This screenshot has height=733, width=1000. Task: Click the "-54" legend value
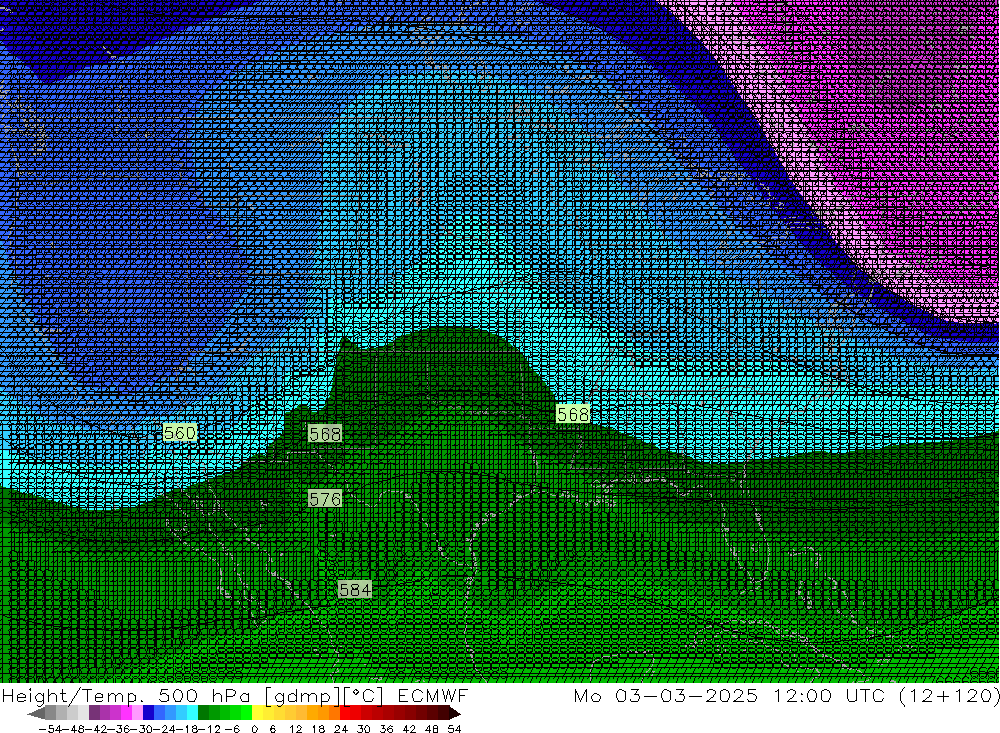coord(50,729)
